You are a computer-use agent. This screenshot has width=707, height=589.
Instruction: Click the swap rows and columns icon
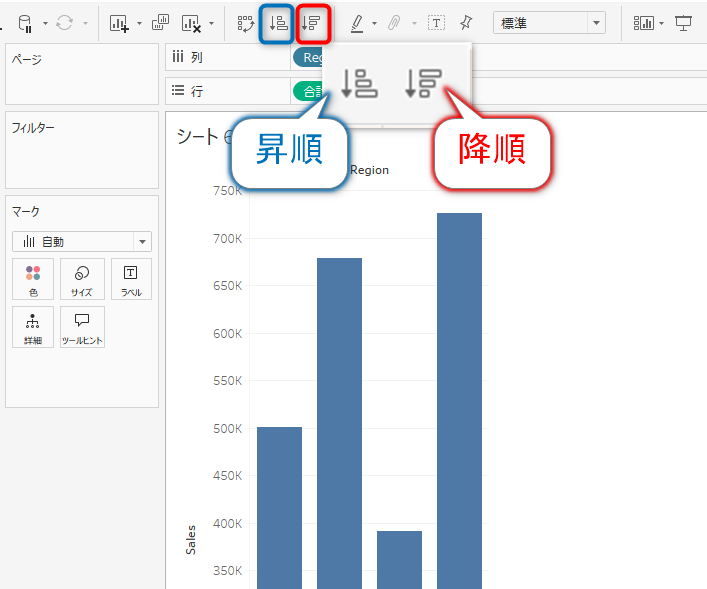[245, 23]
